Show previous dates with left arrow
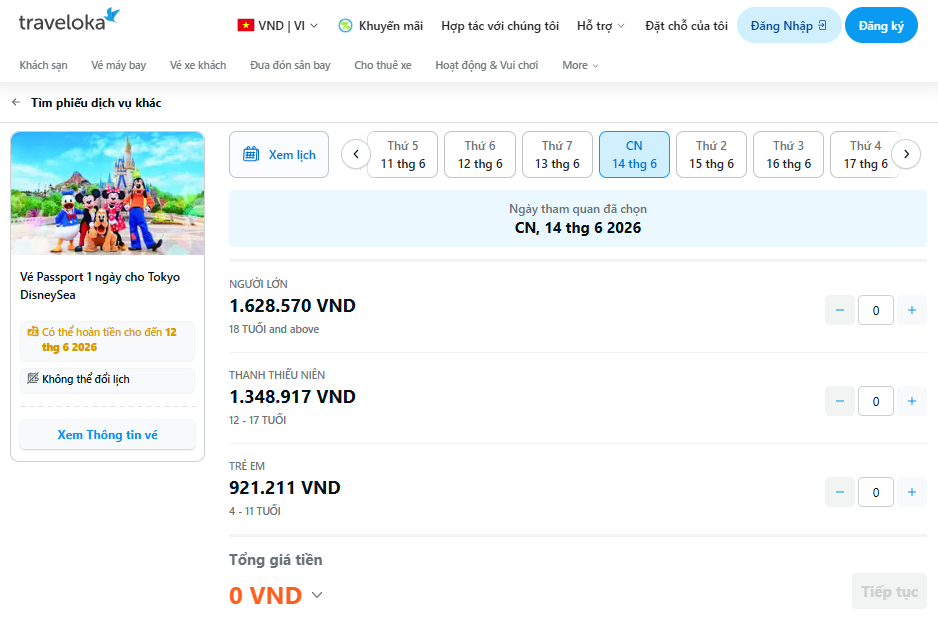 [356, 154]
